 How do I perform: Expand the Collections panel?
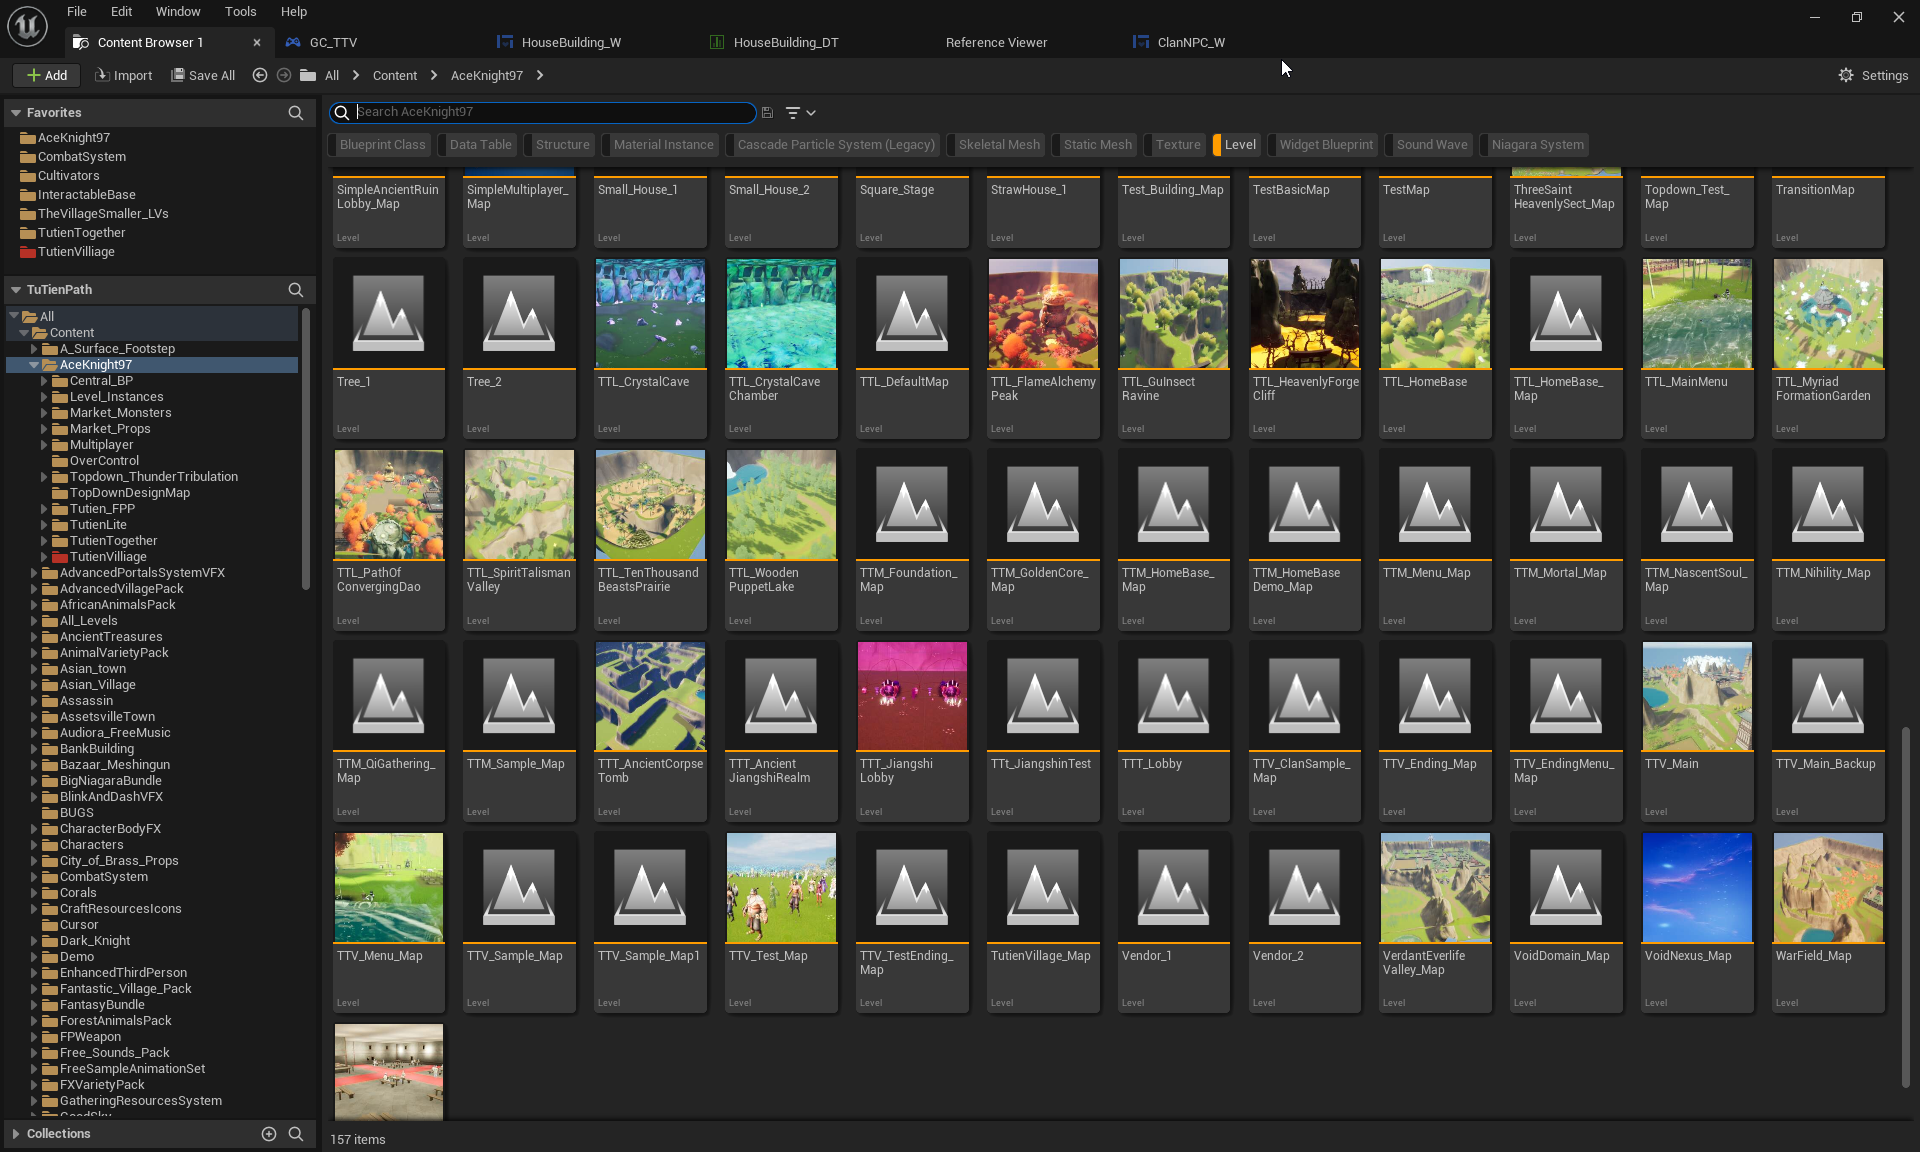[x=16, y=1133]
